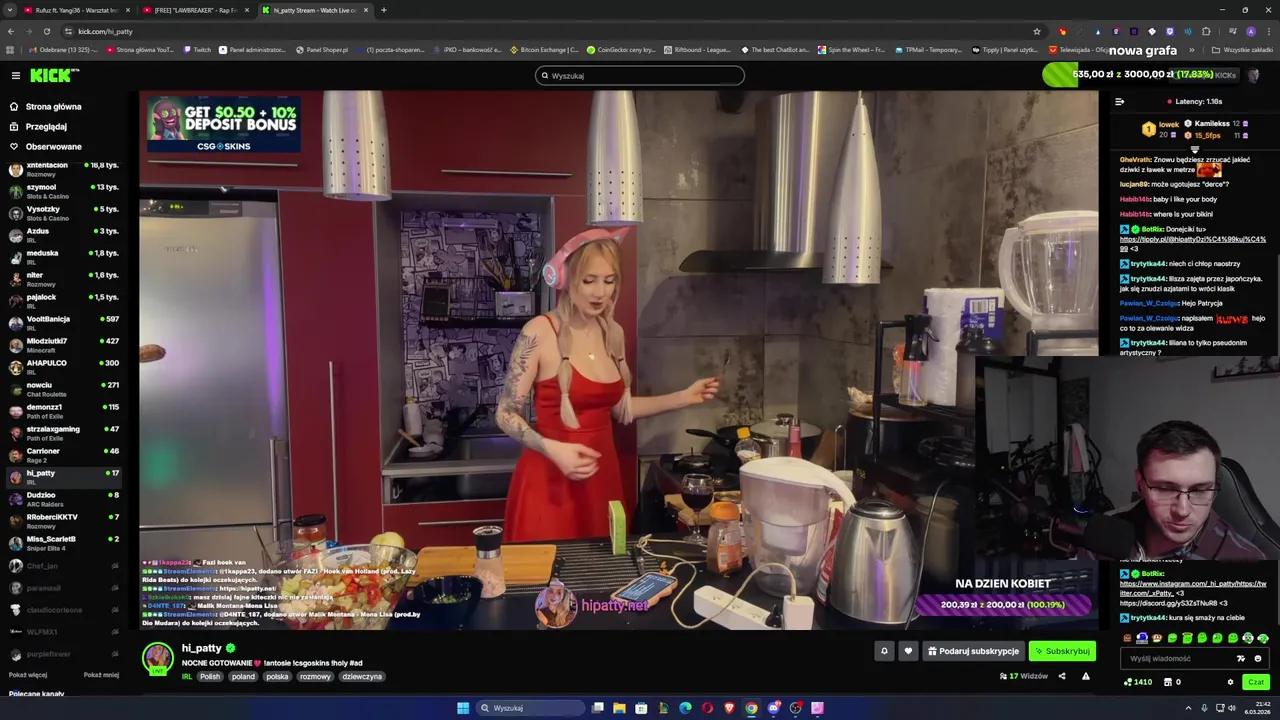Open the Twitch bookmark
The height and width of the screenshot is (720, 1280).
tap(197, 50)
